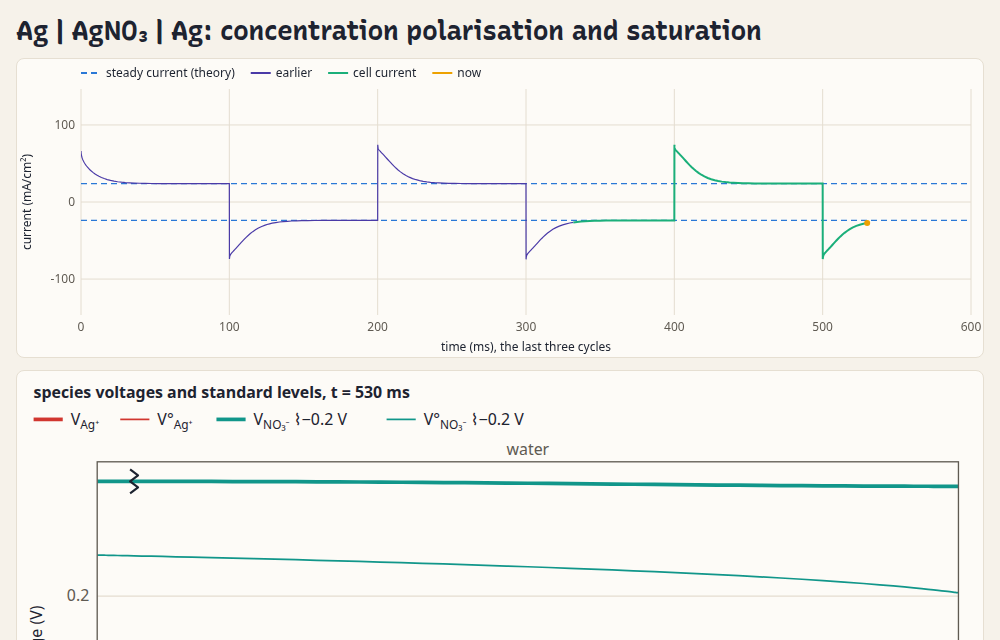Click the 600 tick label on the time axis

[971, 327]
